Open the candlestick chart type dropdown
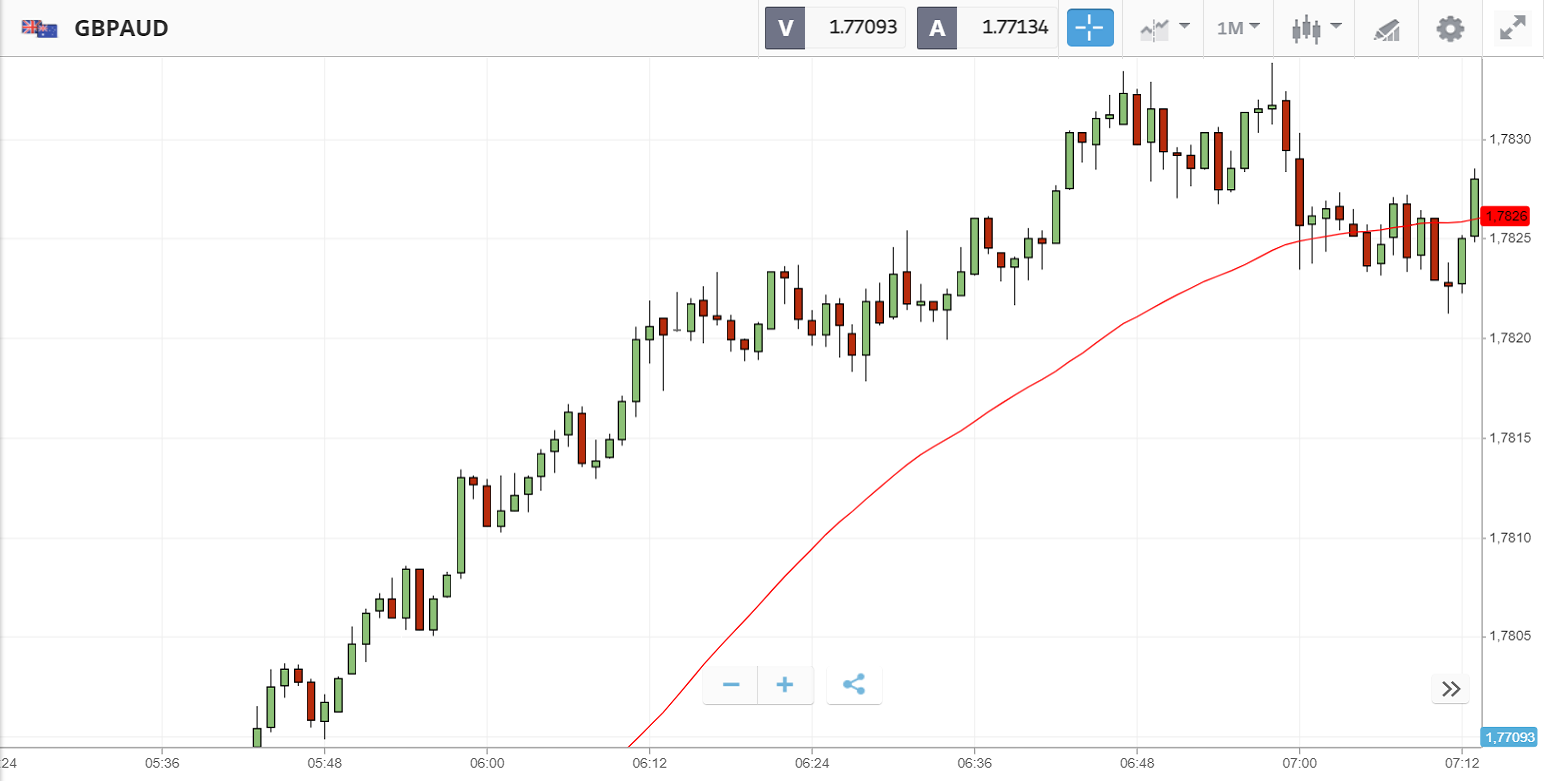The width and height of the screenshot is (1544, 781). [1316, 28]
